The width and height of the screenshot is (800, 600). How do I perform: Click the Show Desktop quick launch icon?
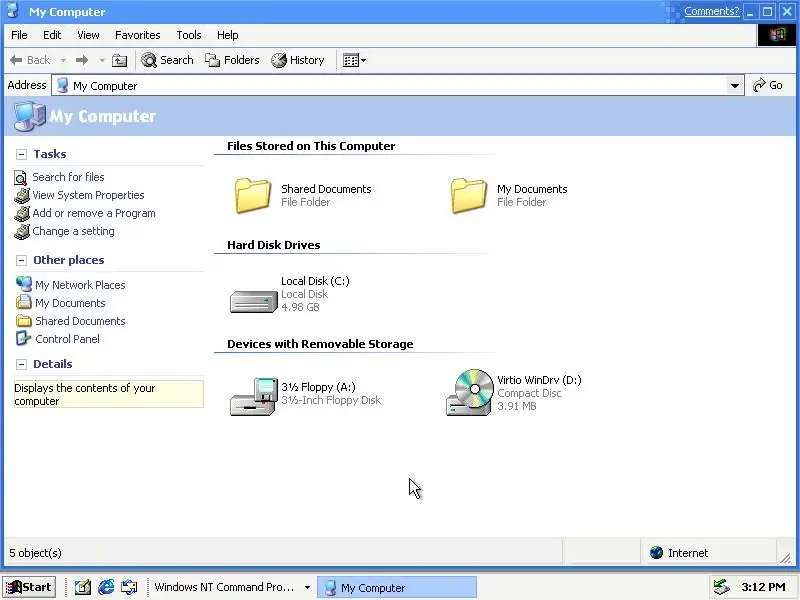pyautogui.click(x=83, y=587)
